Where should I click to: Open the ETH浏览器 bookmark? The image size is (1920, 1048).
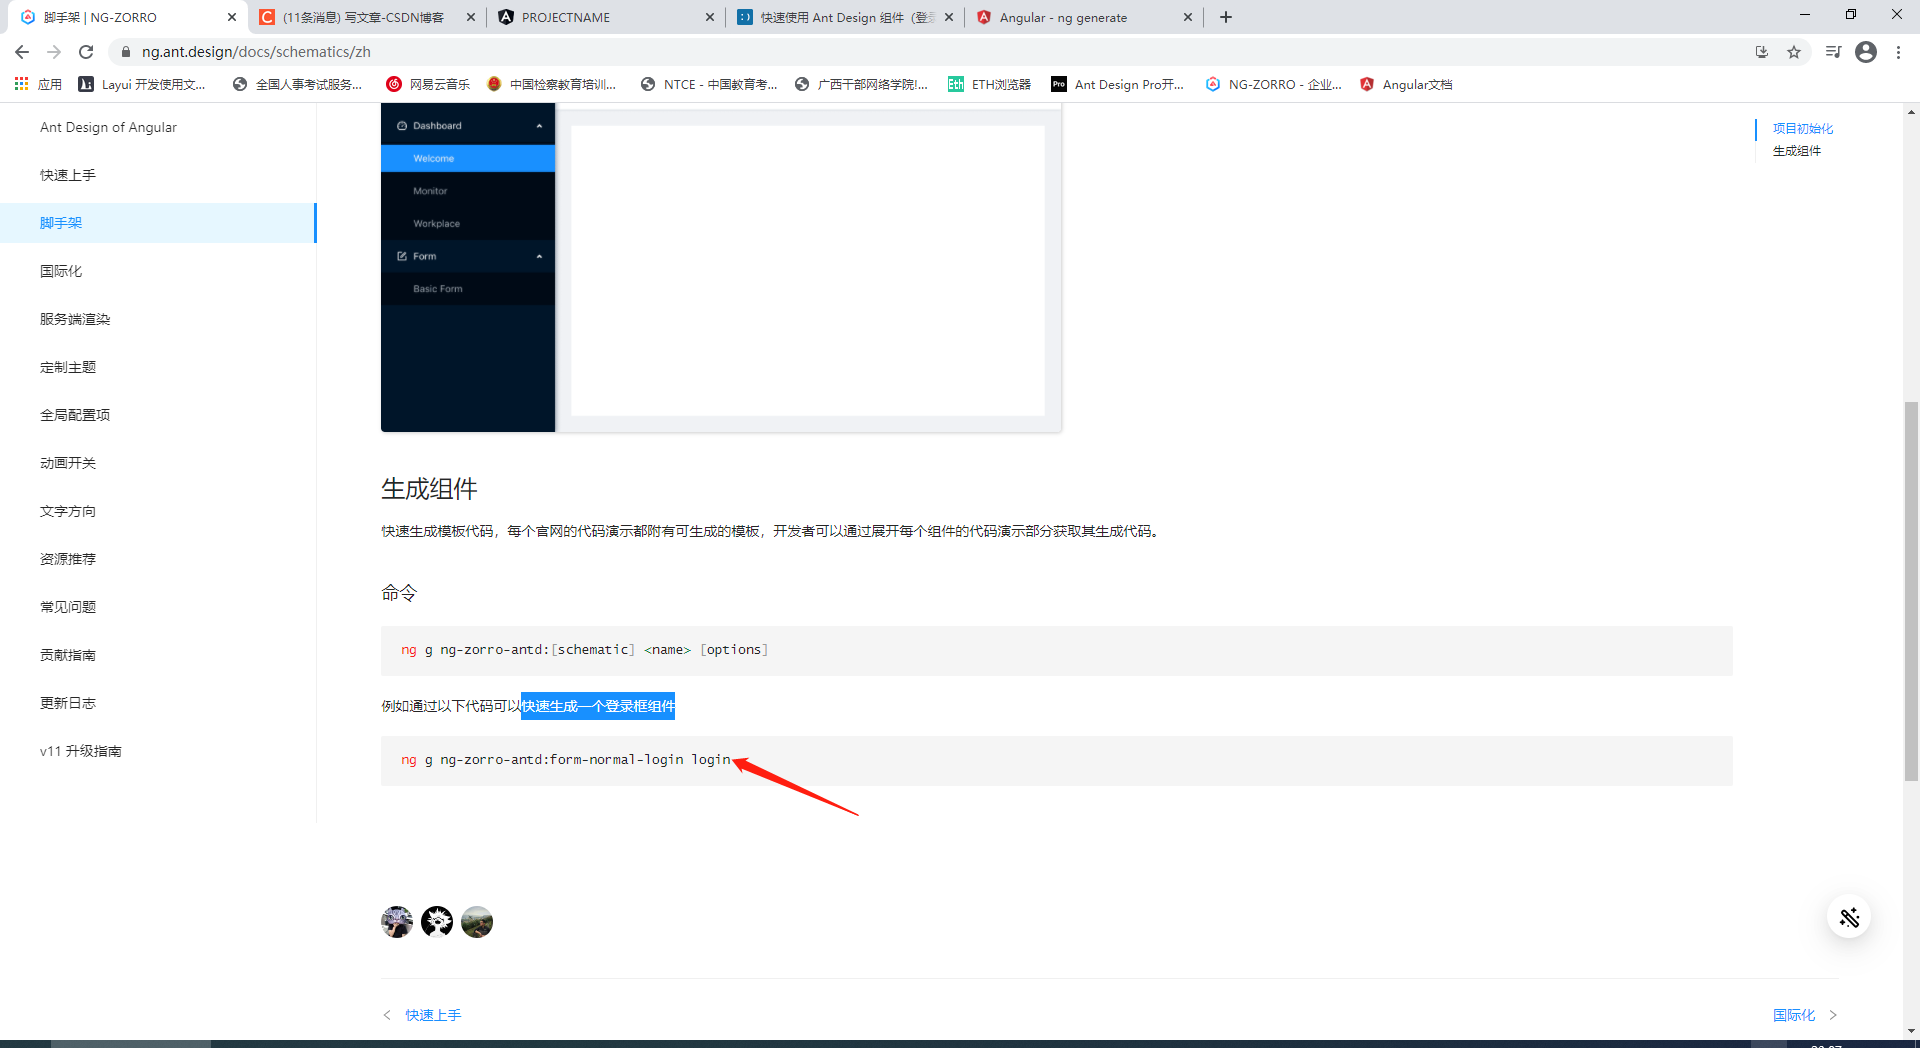point(988,84)
